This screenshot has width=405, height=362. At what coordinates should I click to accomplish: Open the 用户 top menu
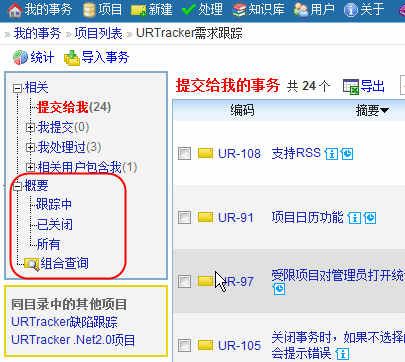coord(322,10)
